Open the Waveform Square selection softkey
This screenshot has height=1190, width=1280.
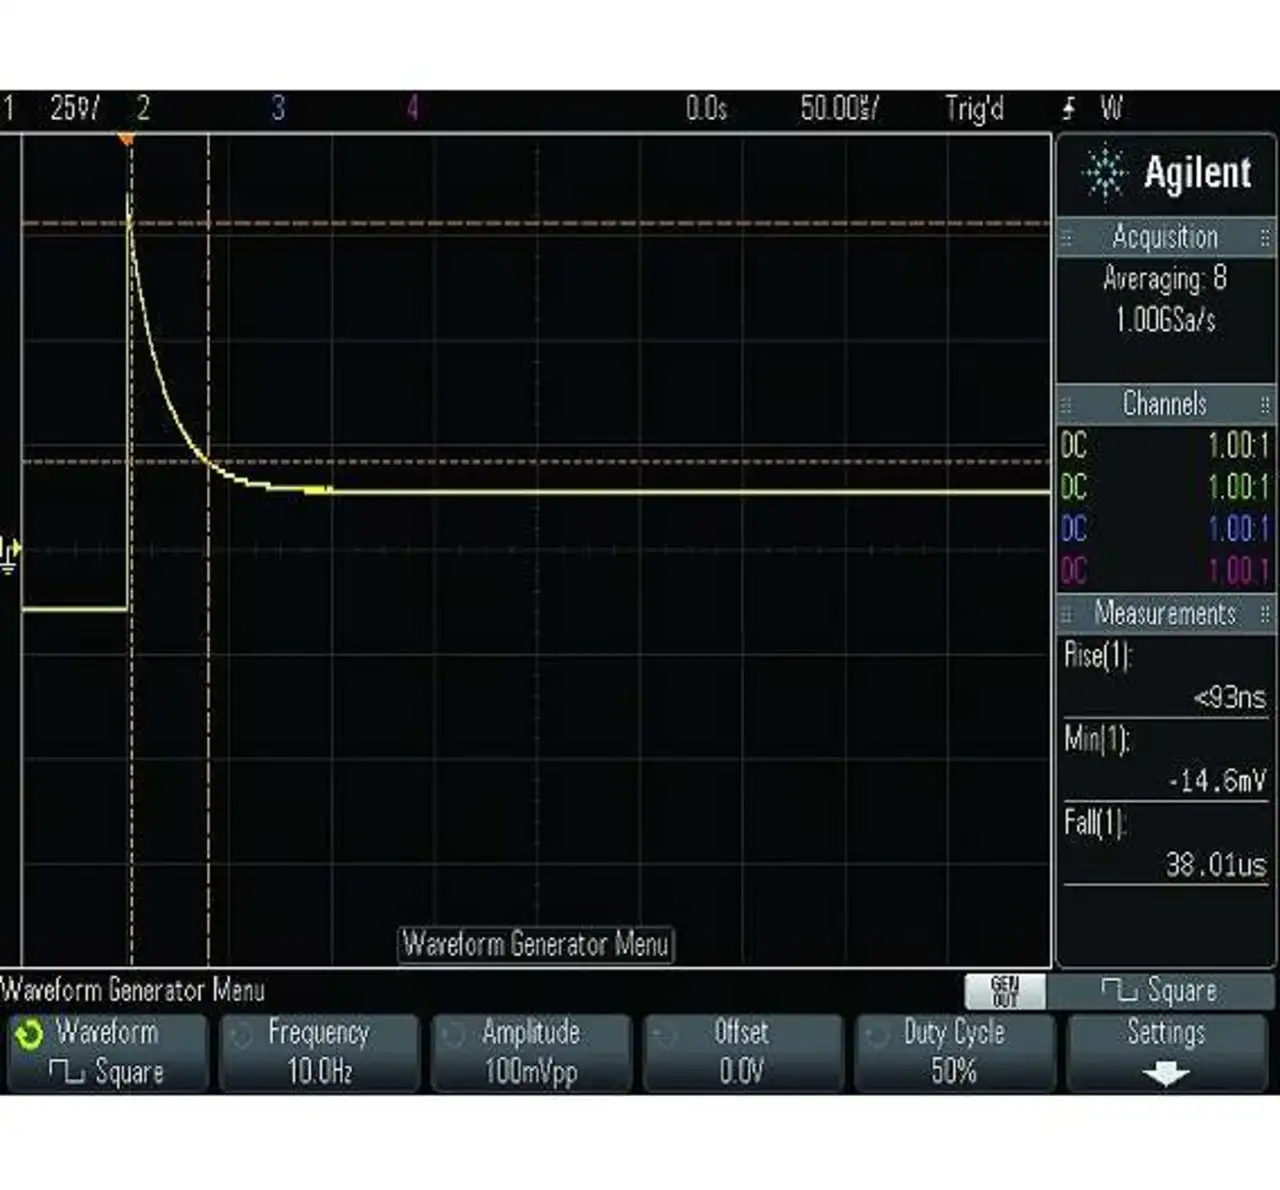tap(107, 1053)
